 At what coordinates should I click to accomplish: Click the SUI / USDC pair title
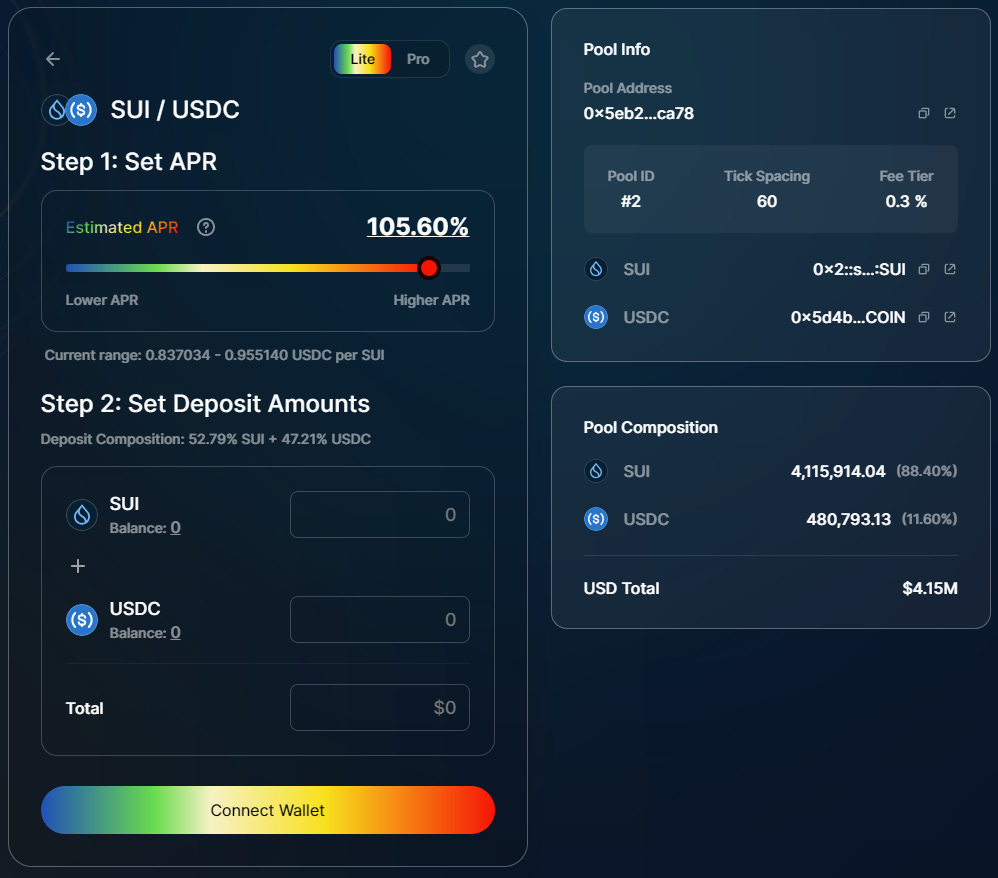tap(175, 110)
